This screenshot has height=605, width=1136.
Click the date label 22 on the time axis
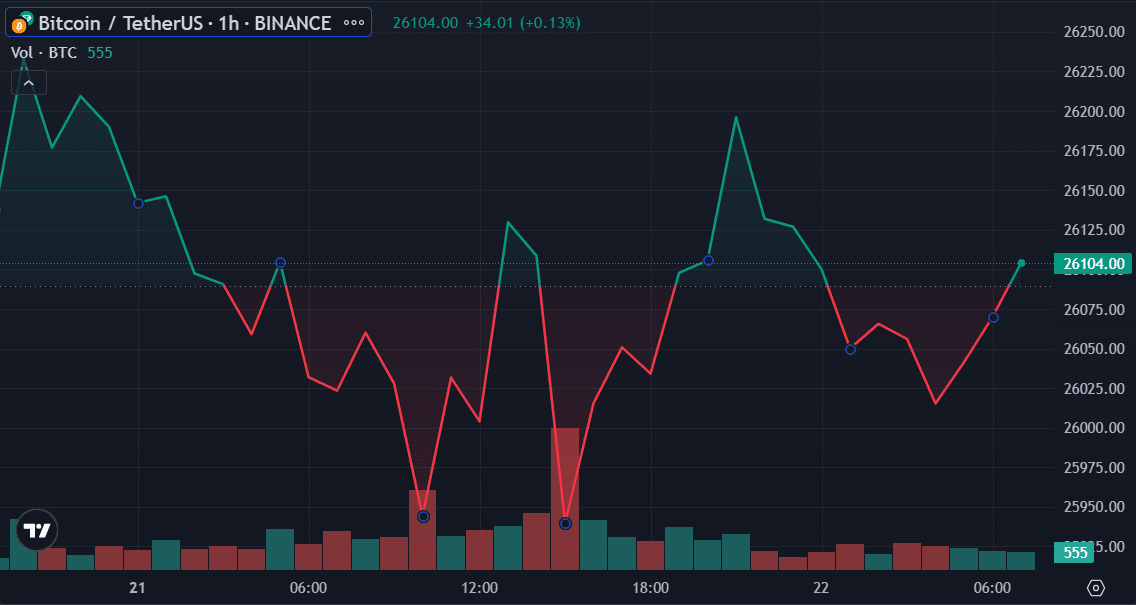(821, 588)
